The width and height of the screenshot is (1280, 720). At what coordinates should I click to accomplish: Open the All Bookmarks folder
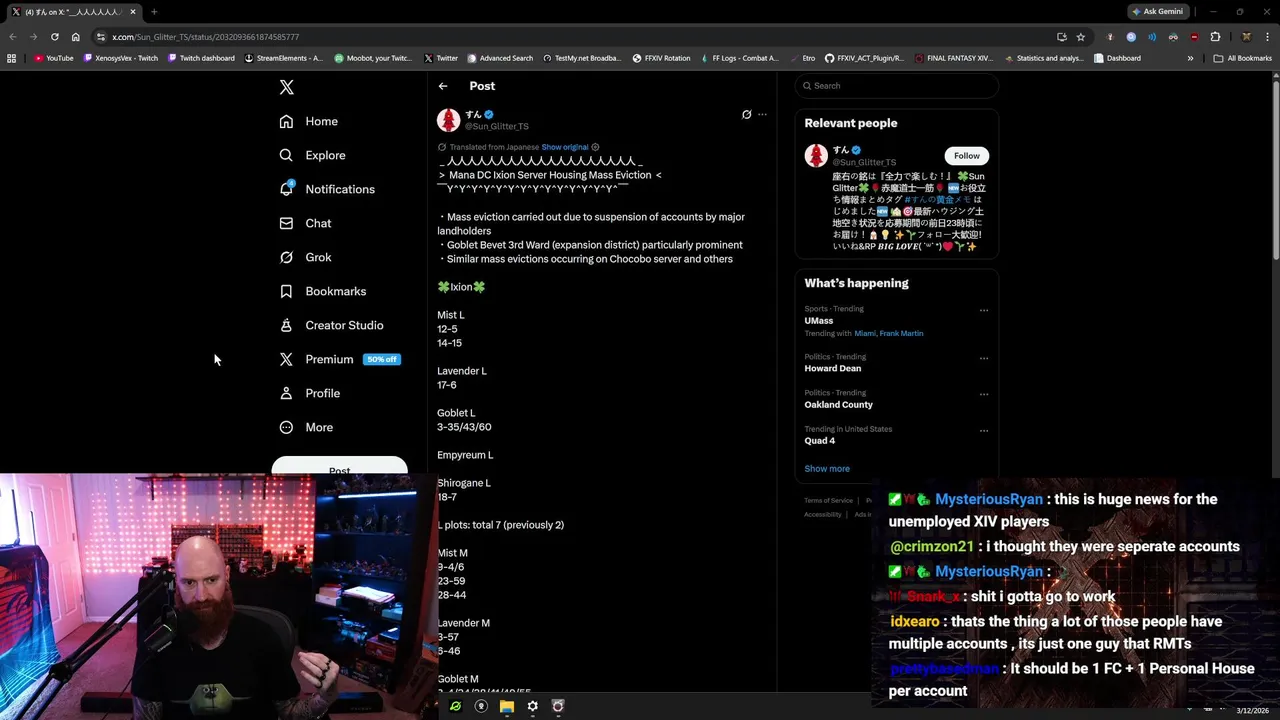[1242, 58]
